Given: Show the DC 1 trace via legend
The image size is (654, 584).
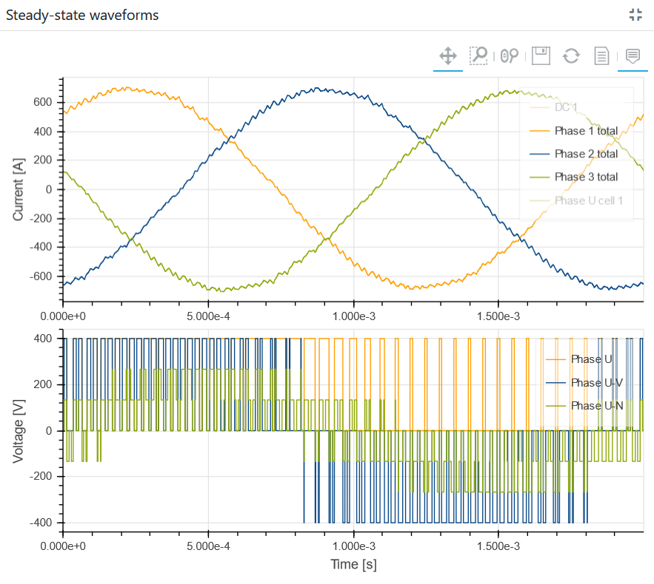Looking at the screenshot, I should pyautogui.click(x=567, y=107).
